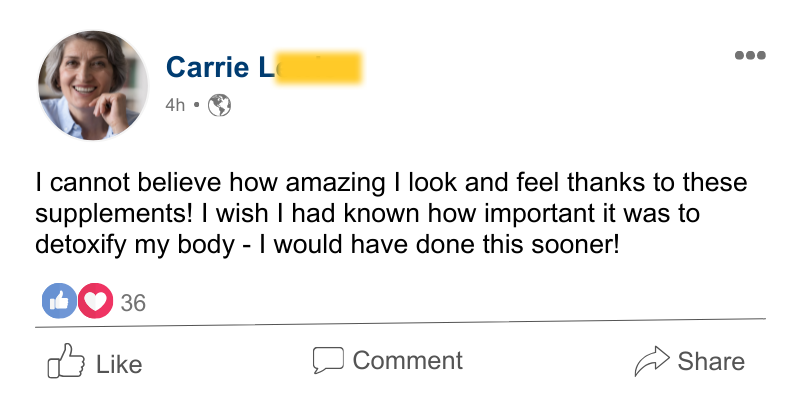Click the speech bubble Comment icon
This screenshot has width=801, height=407.
click(328, 360)
